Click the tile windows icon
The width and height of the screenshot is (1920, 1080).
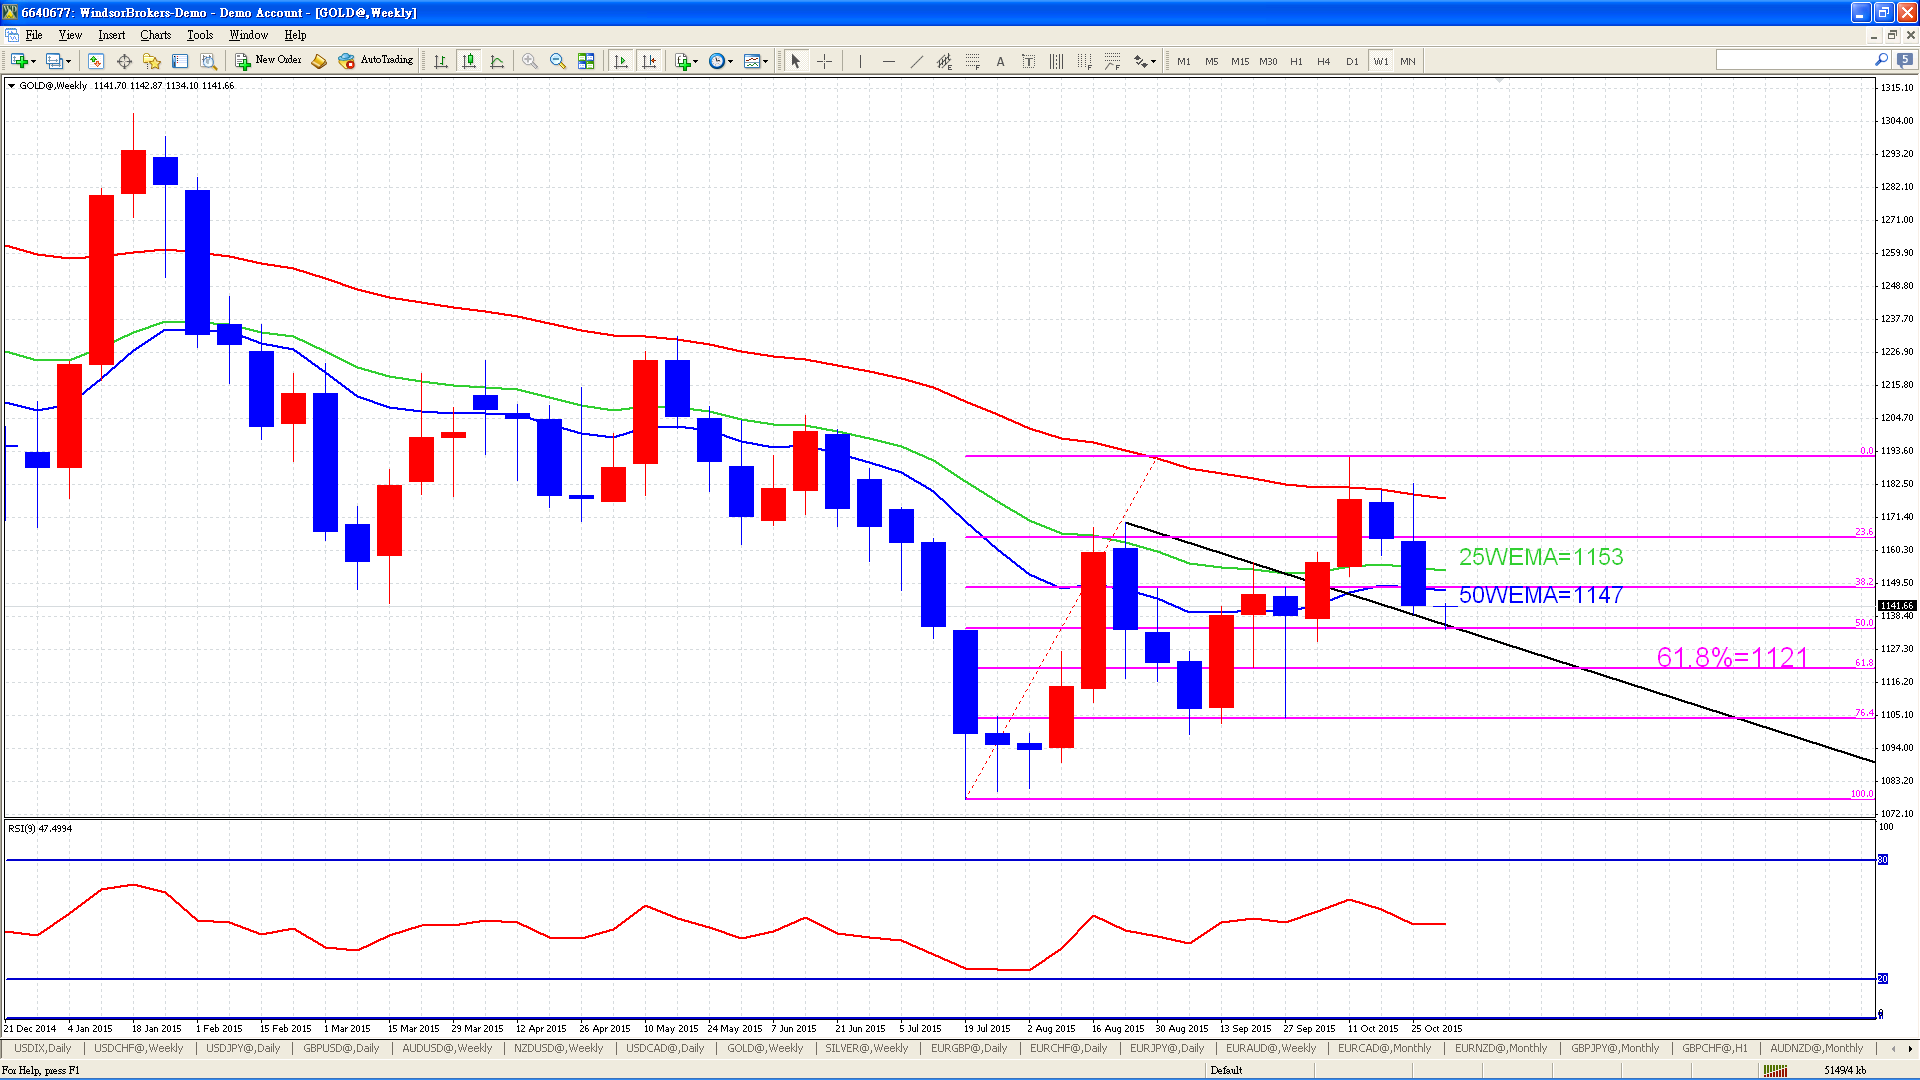point(586,61)
